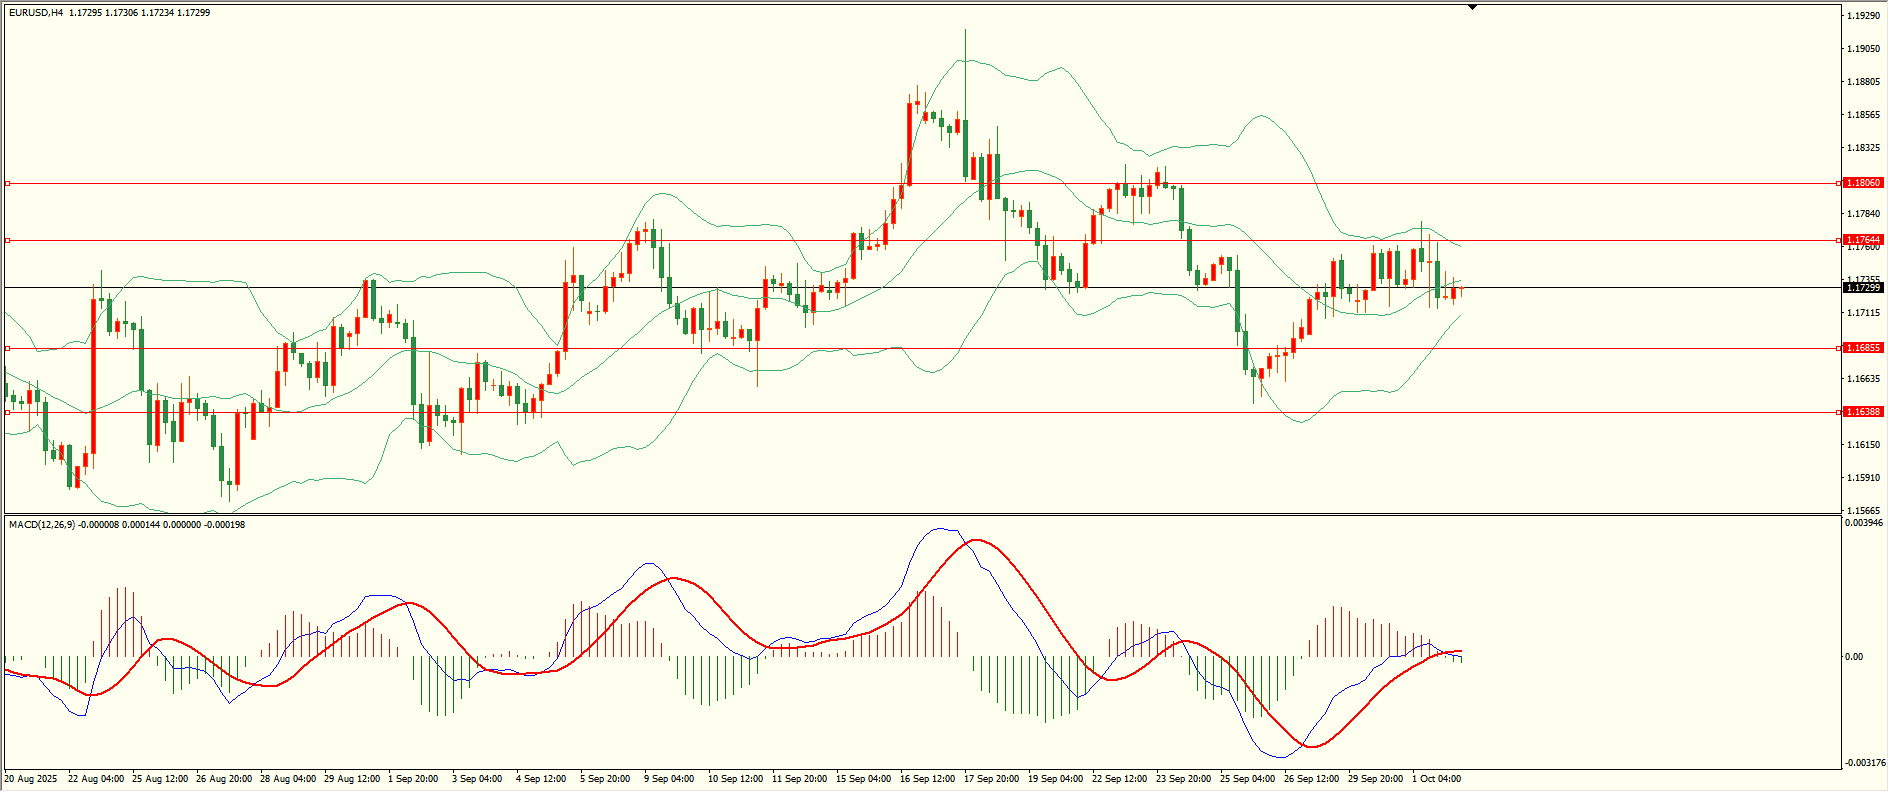Screen dimensions: 1889x792
Task: Click the 20 Aug 2025 date label
Action: coord(31,778)
